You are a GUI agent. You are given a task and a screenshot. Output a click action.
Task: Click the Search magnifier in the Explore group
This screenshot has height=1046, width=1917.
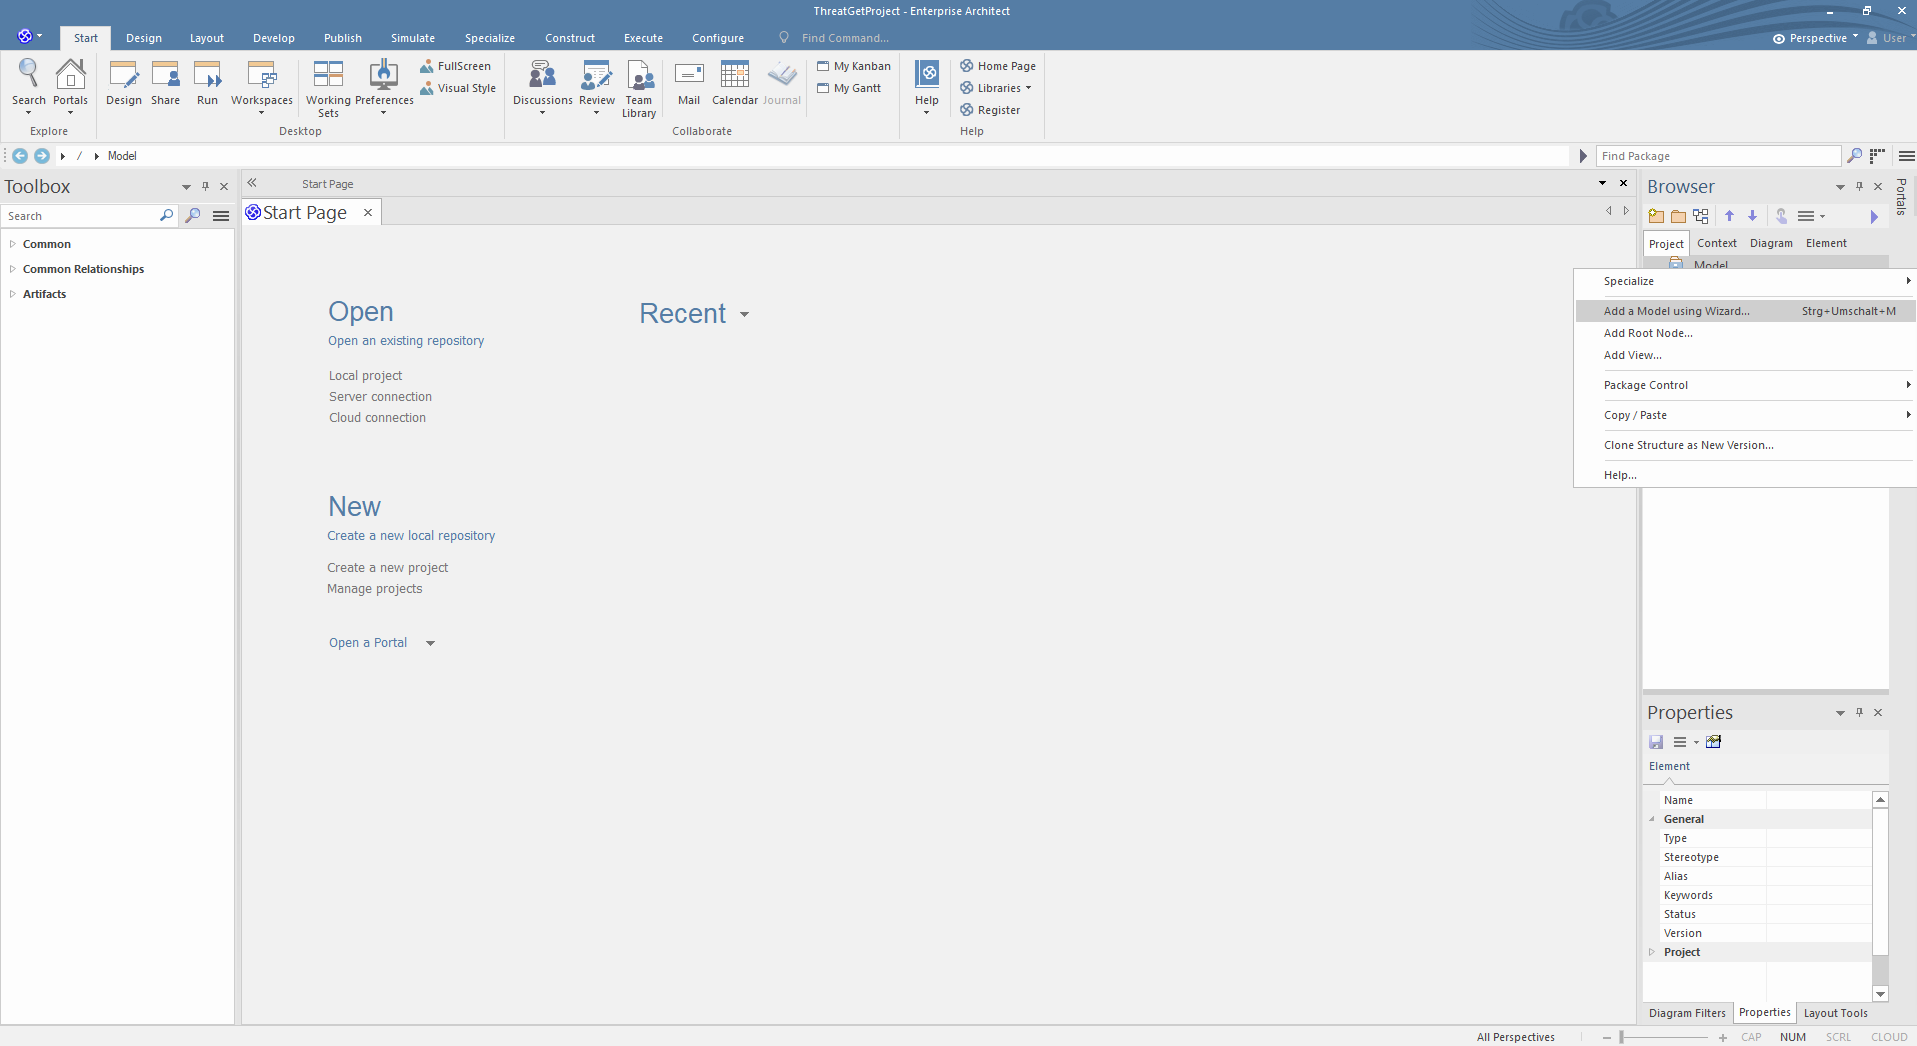click(28, 74)
